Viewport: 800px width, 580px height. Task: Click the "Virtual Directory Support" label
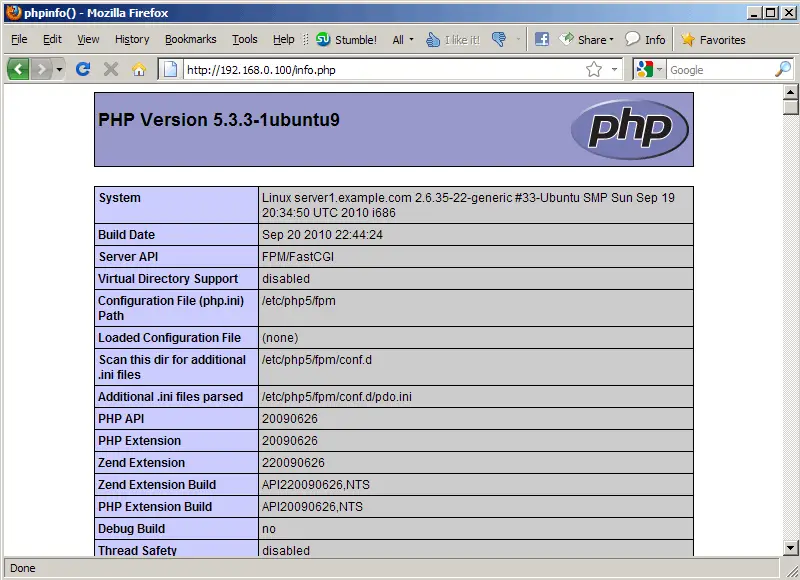pos(168,279)
